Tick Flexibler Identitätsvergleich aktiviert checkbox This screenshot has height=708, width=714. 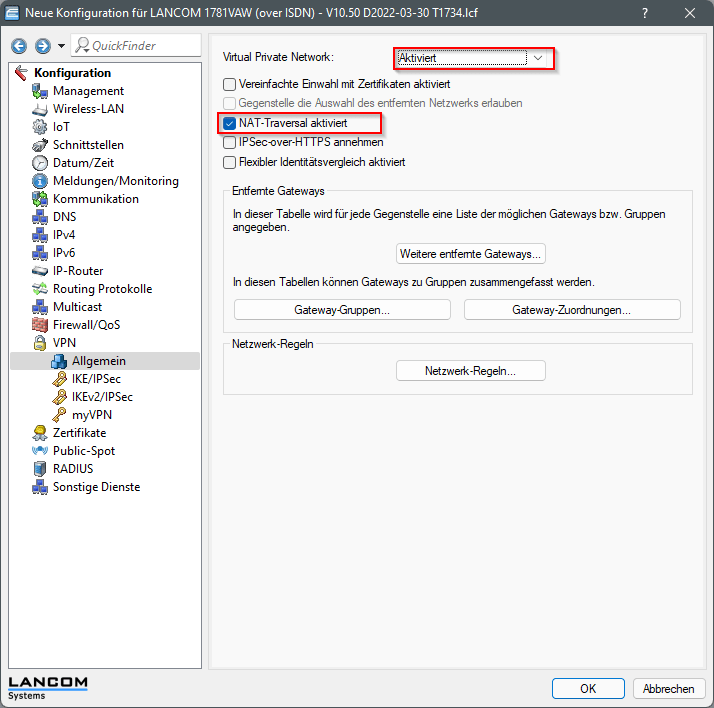[x=230, y=162]
